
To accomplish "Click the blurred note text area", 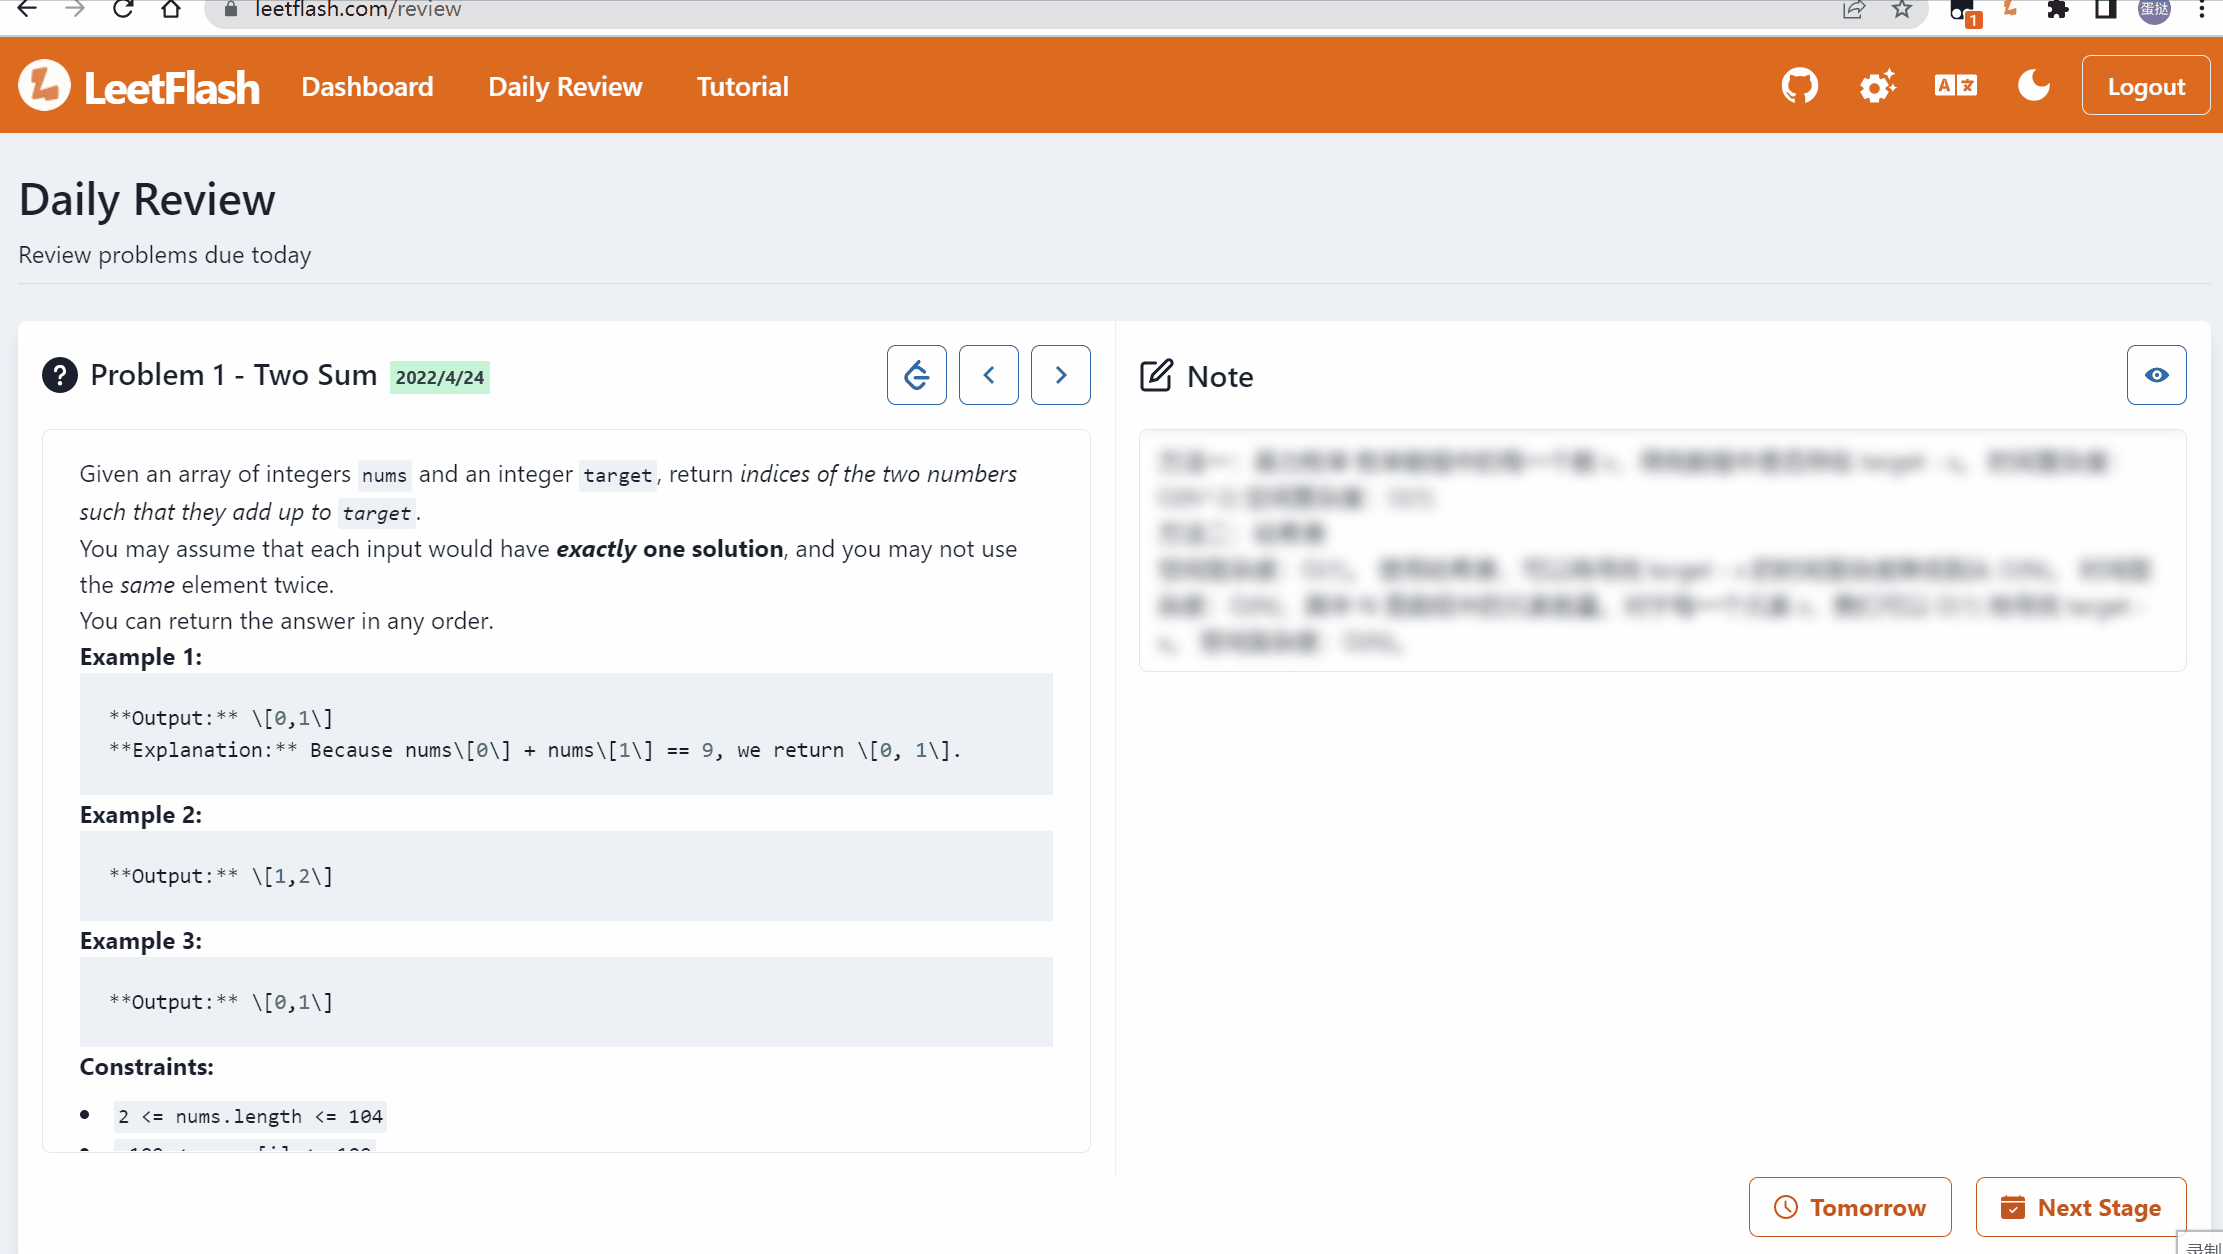I will 1661,551.
